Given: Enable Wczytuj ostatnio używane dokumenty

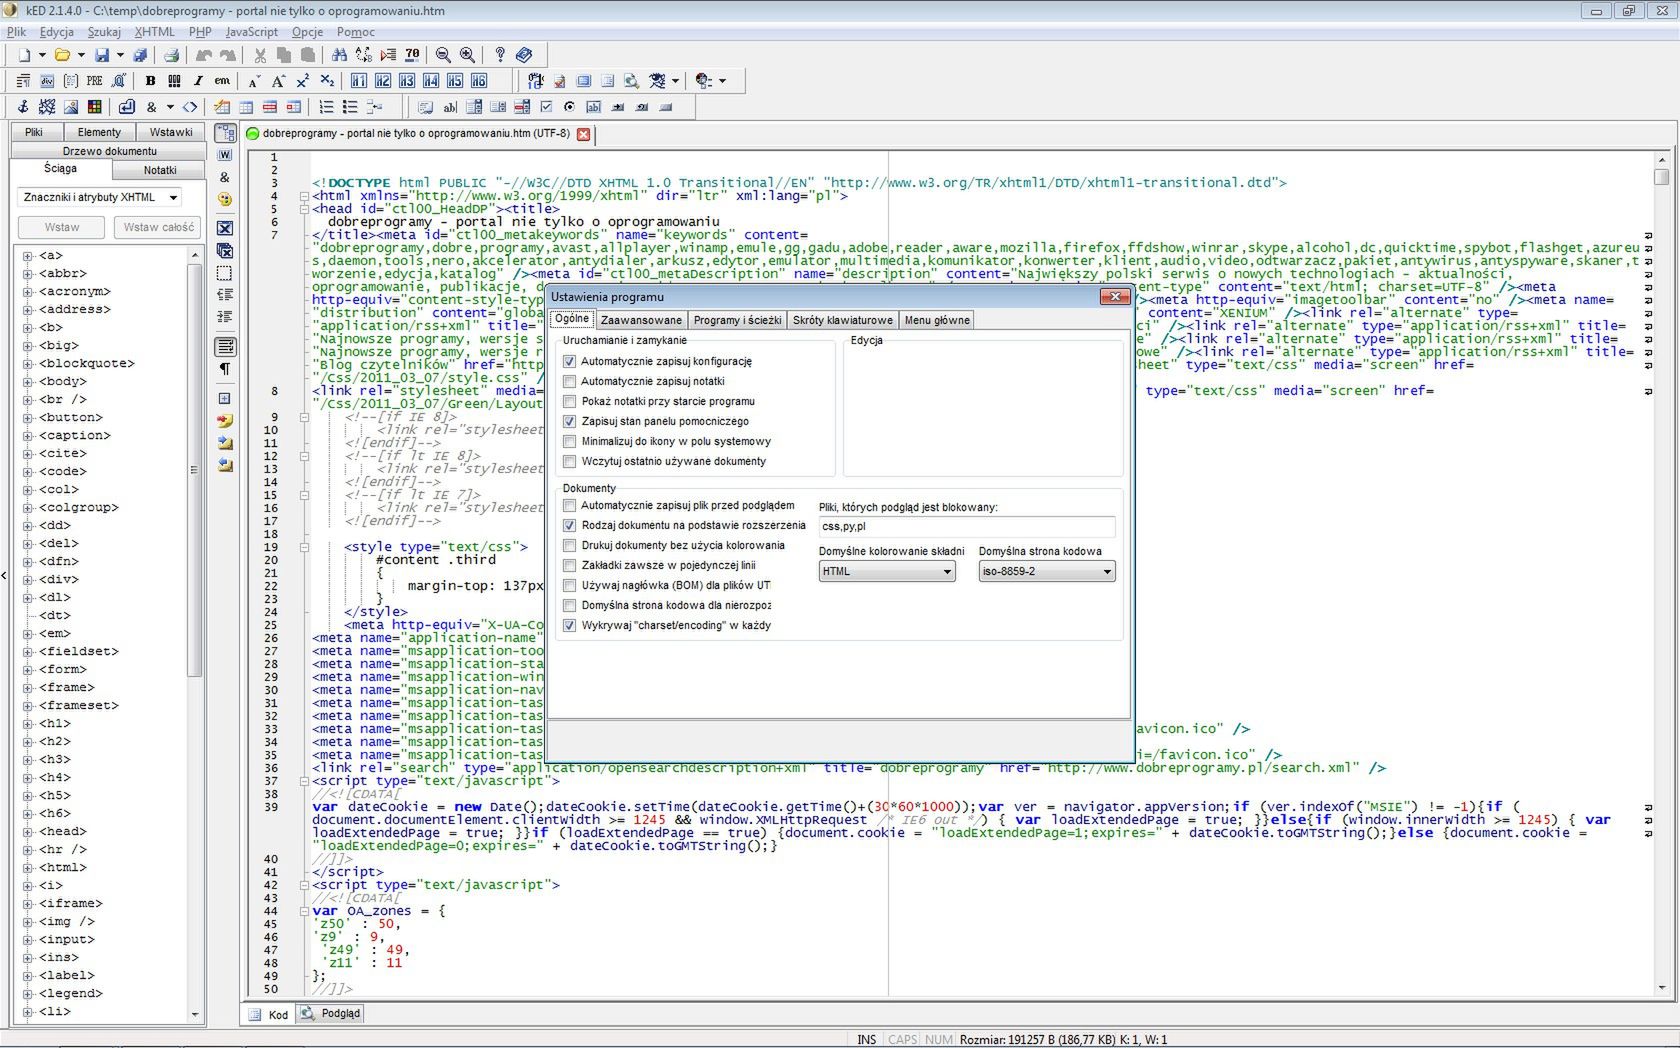Looking at the screenshot, I should [570, 462].
